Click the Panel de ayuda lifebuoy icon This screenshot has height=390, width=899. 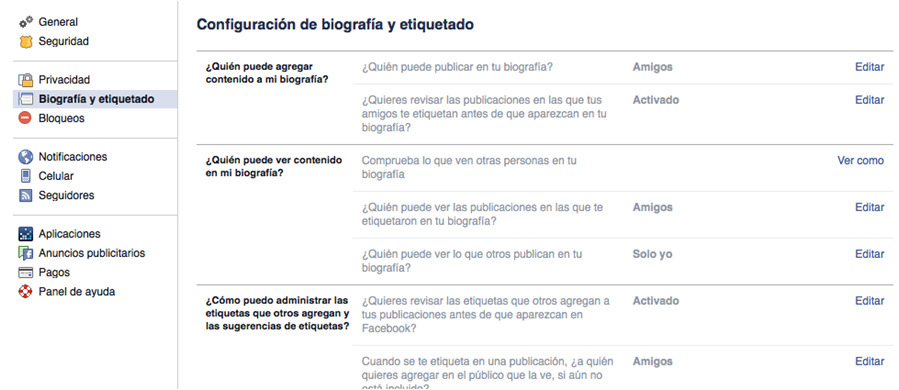click(x=26, y=292)
